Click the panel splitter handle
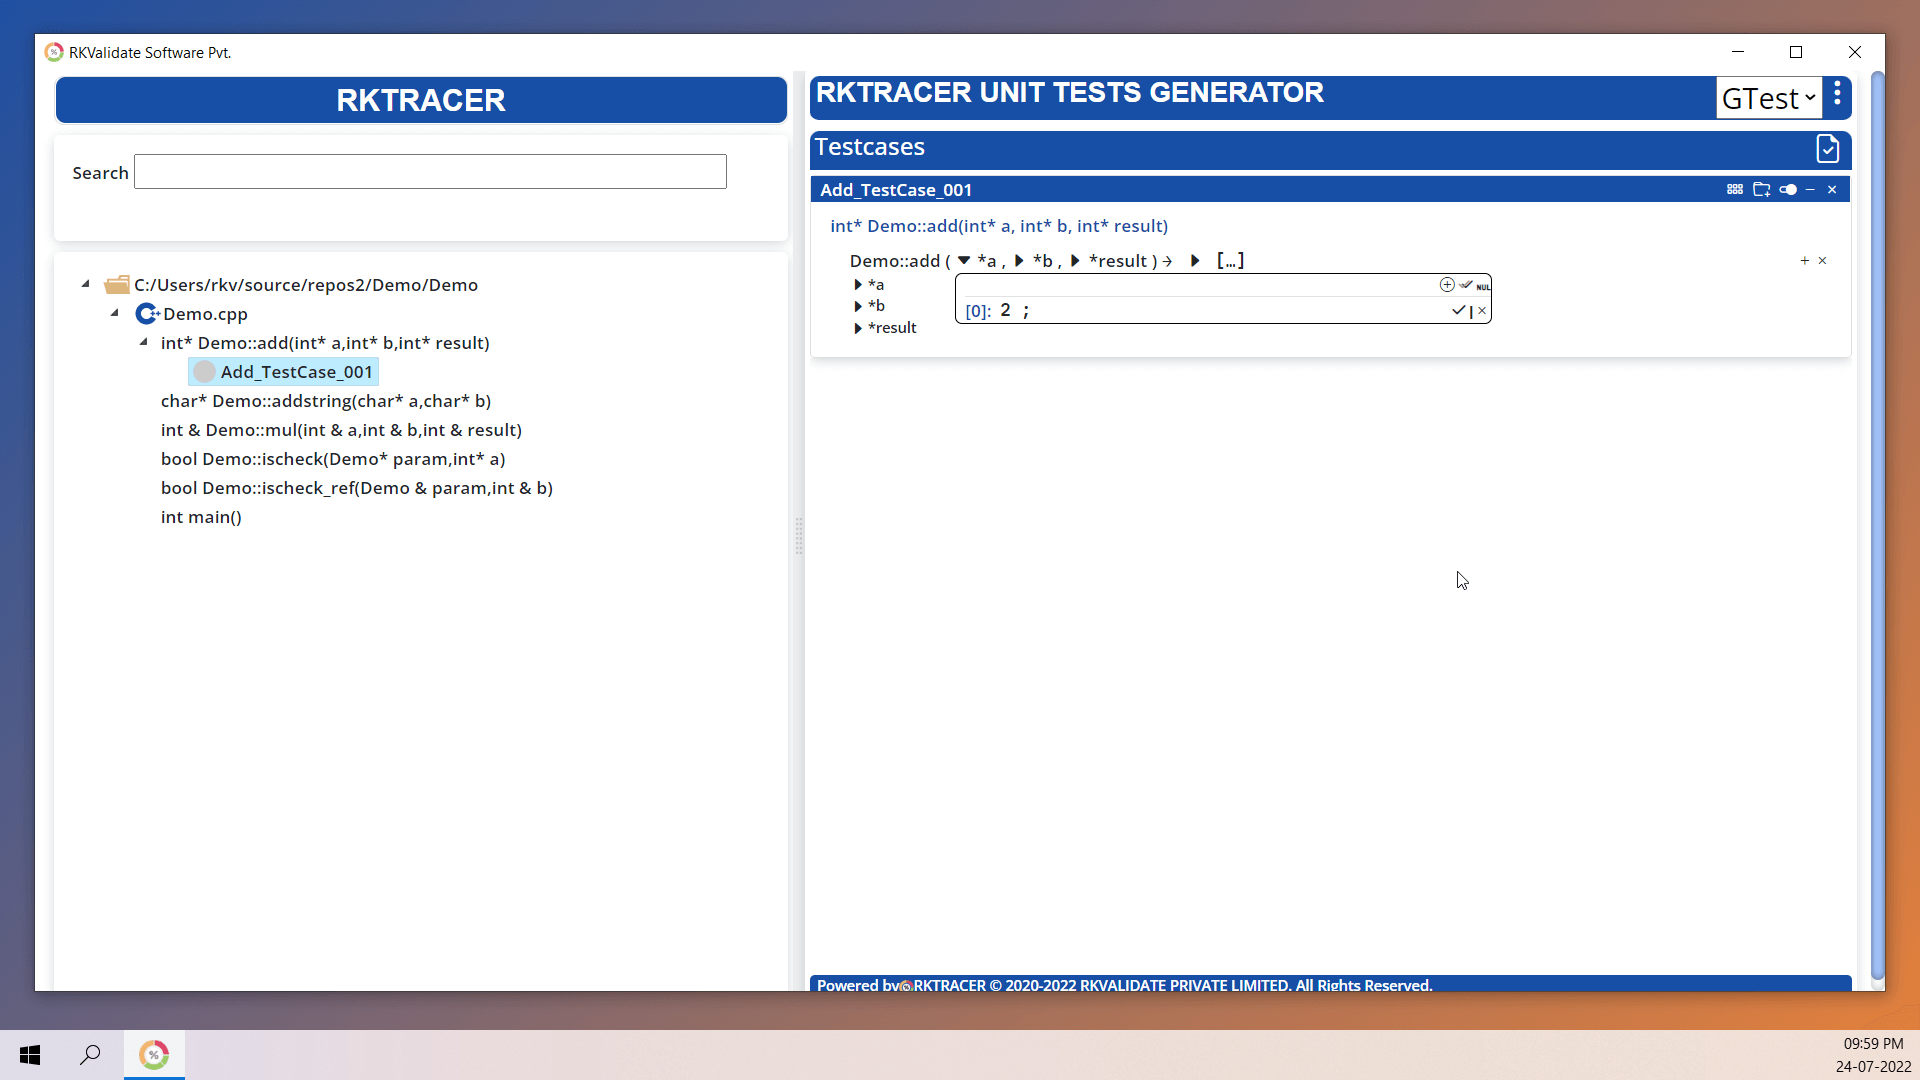The height and width of the screenshot is (1080, 1920). pos(799,536)
